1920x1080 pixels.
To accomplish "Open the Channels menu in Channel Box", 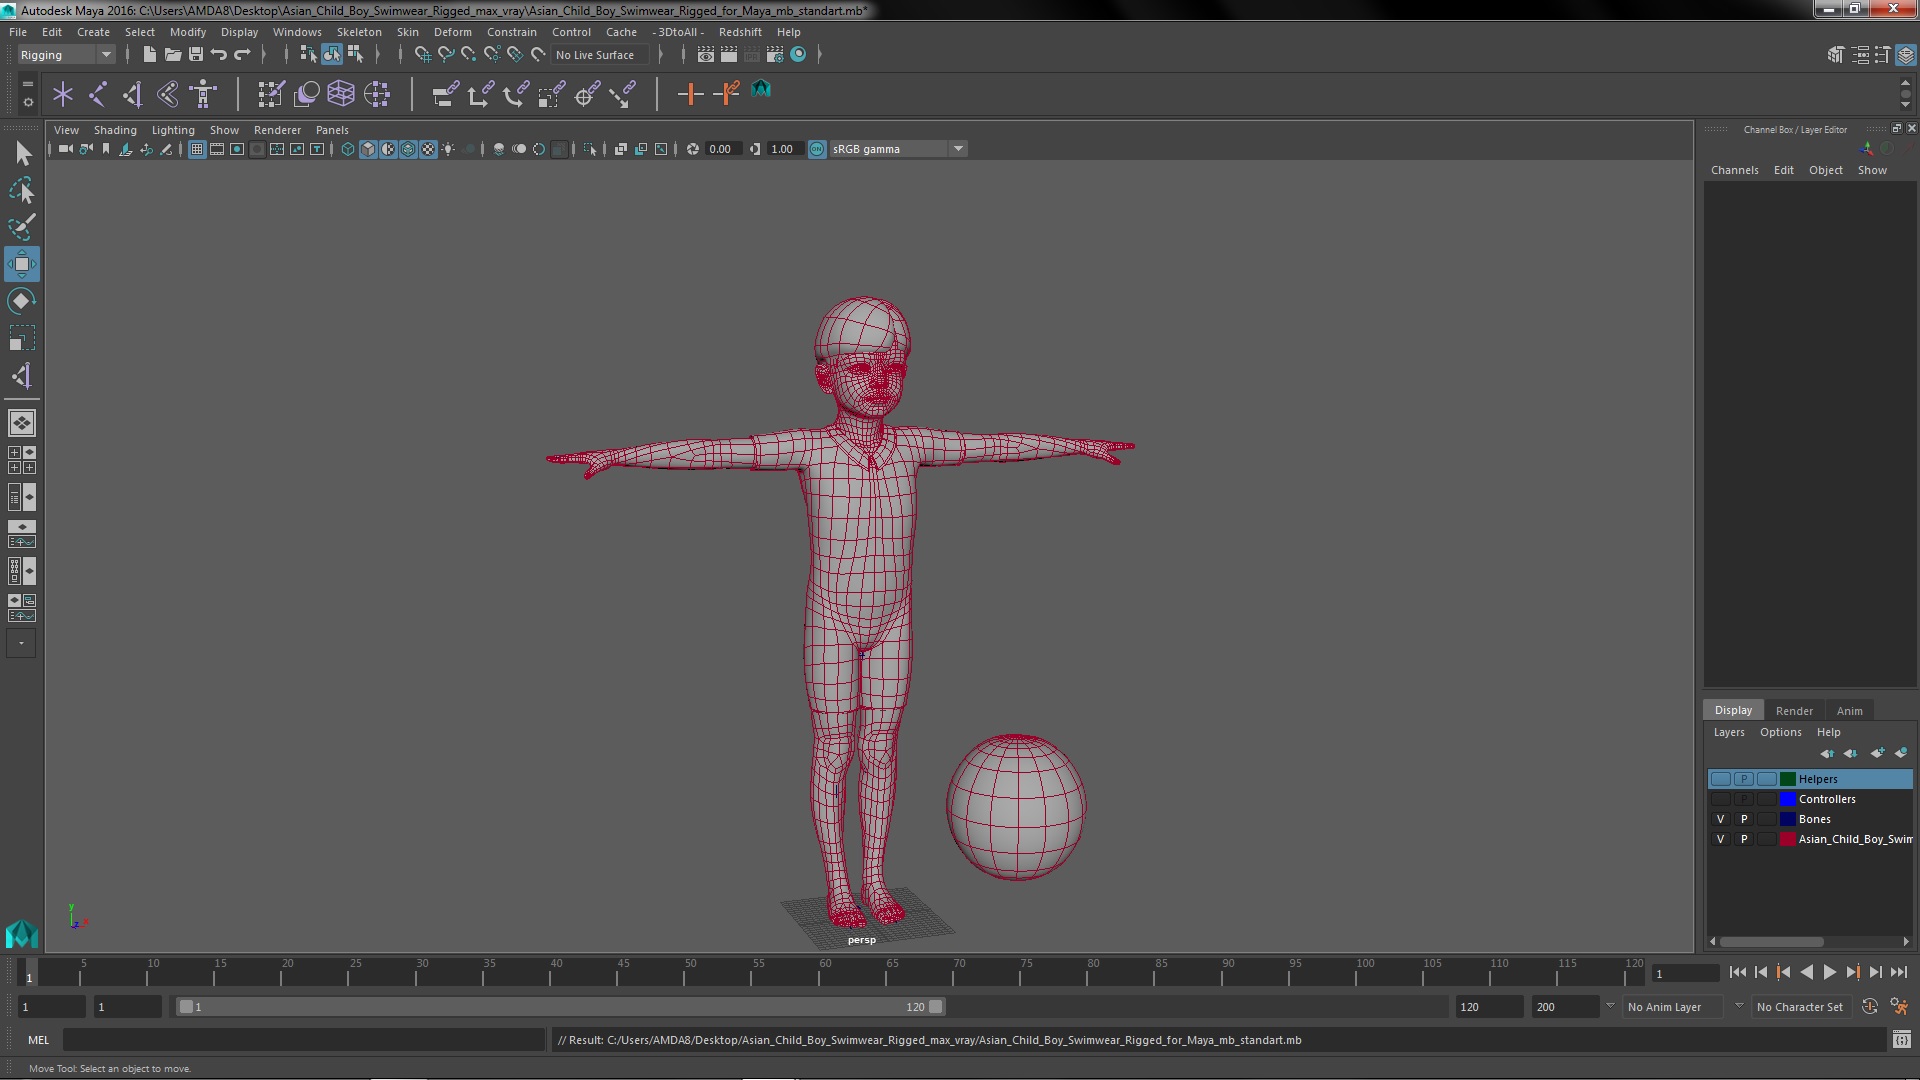I will pos(1734,170).
